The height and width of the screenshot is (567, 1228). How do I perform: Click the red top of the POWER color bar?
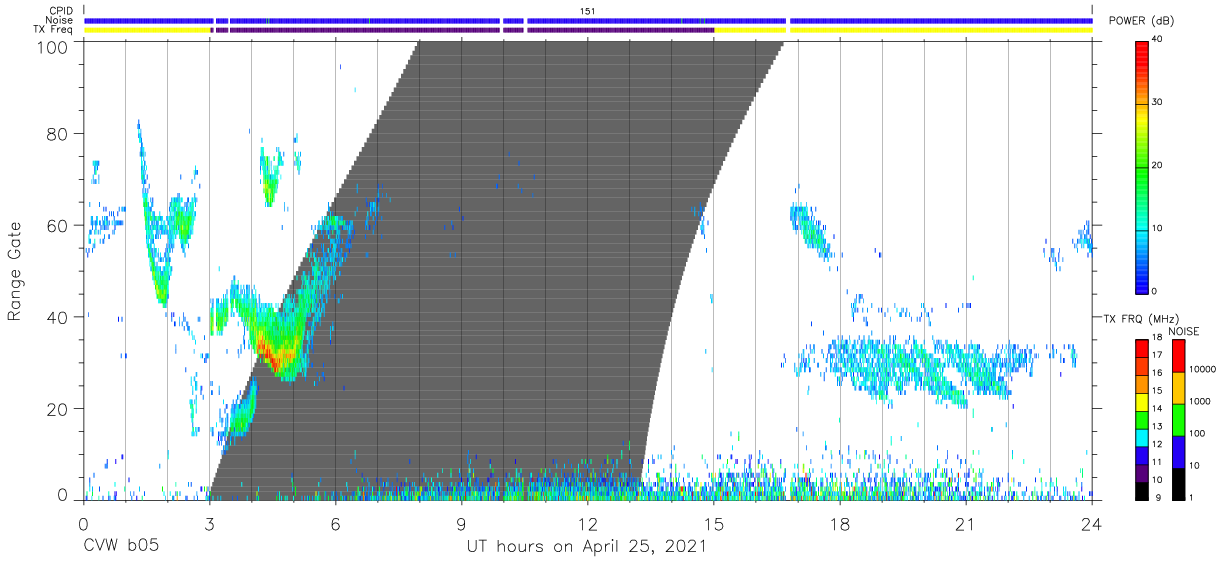tap(1142, 50)
